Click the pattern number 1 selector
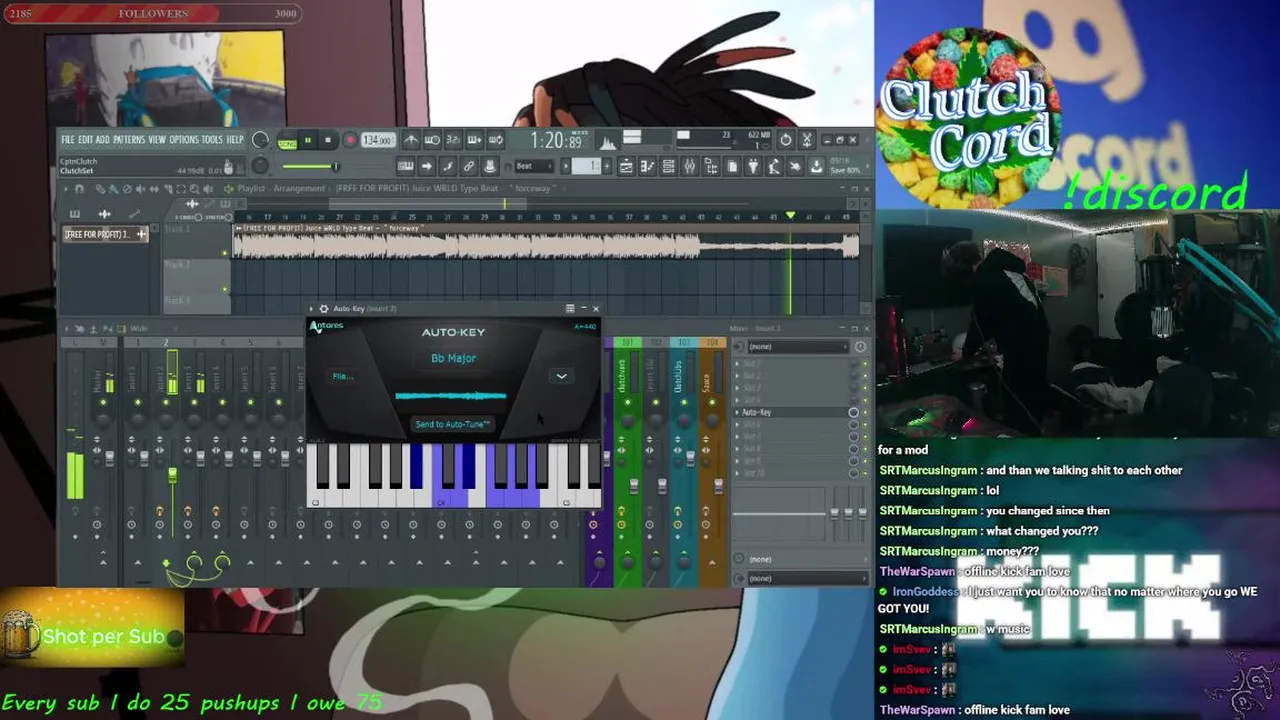The width and height of the screenshot is (1280, 720). (x=587, y=166)
